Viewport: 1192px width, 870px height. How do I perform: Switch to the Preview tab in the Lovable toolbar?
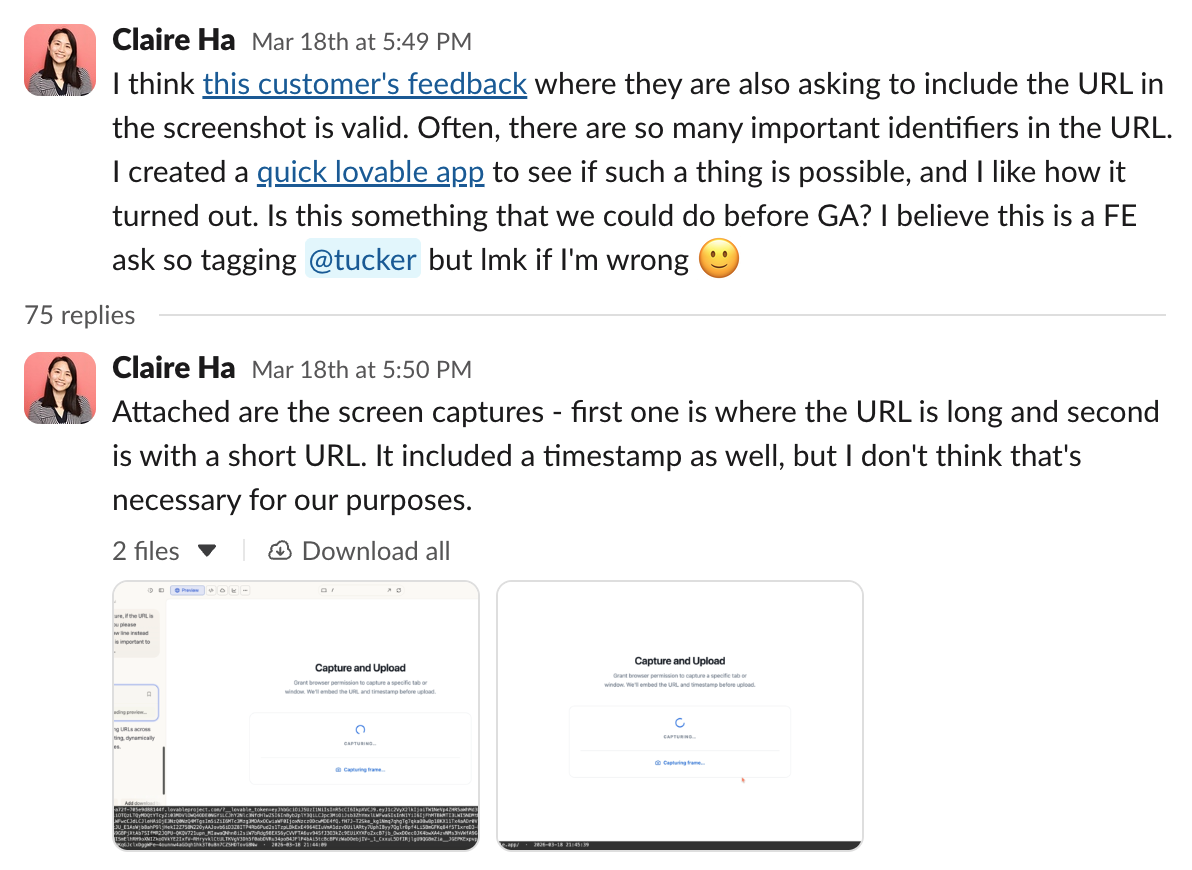tap(188, 590)
